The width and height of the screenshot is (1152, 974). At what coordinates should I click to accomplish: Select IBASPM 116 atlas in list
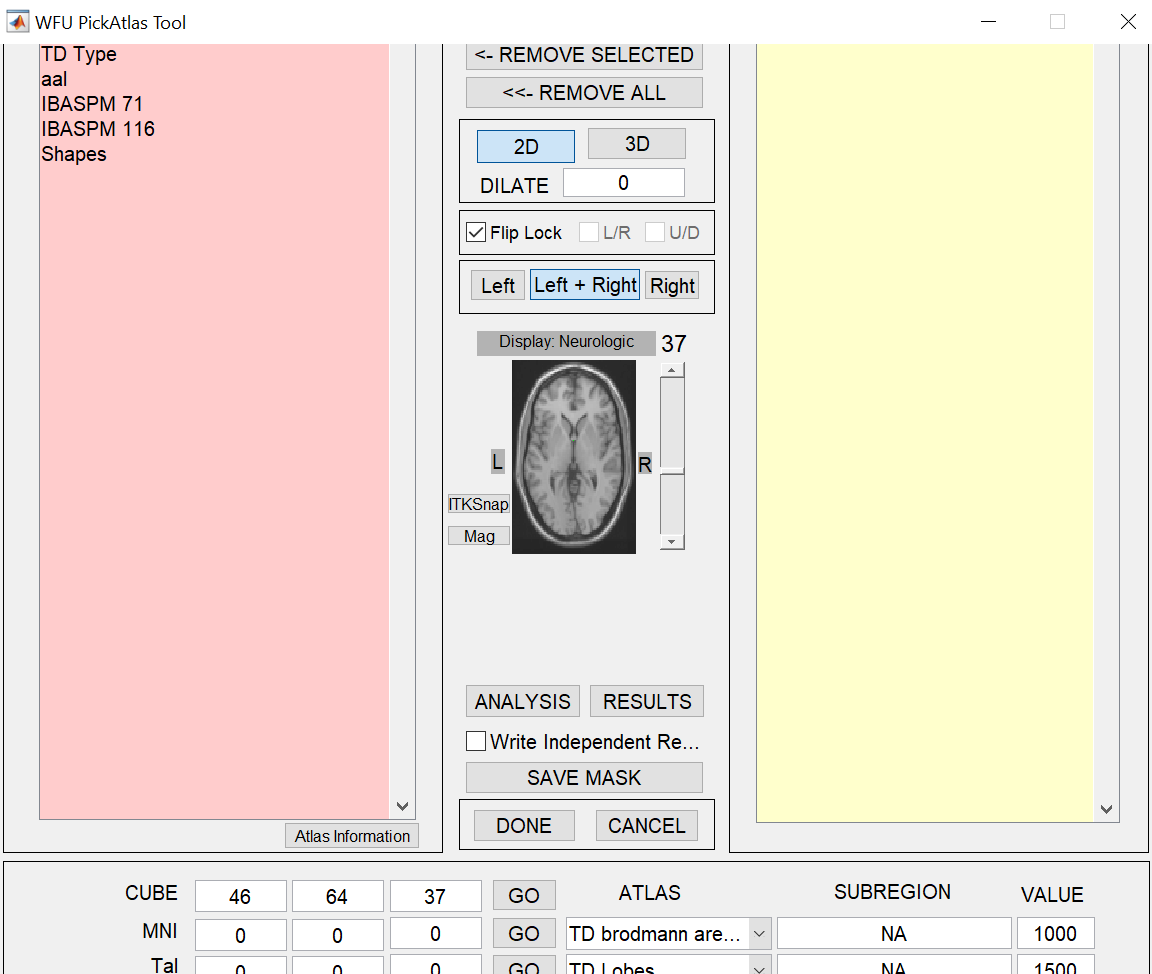98,129
